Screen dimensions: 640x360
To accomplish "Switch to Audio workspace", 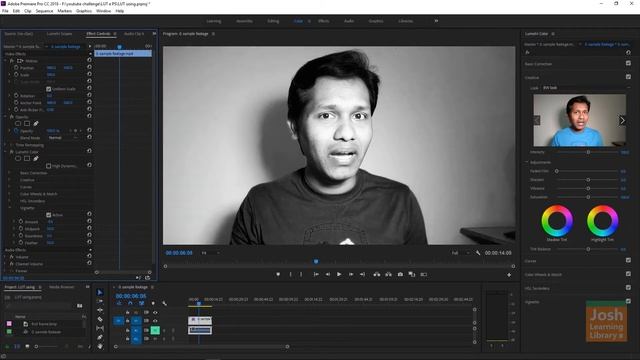I will (349, 21).
